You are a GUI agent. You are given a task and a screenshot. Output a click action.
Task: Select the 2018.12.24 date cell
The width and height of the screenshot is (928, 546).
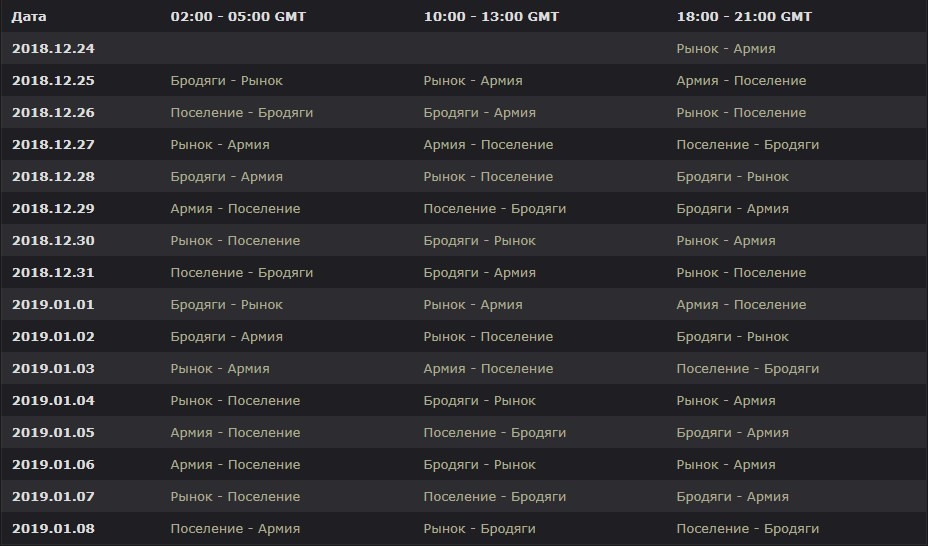(x=53, y=49)
